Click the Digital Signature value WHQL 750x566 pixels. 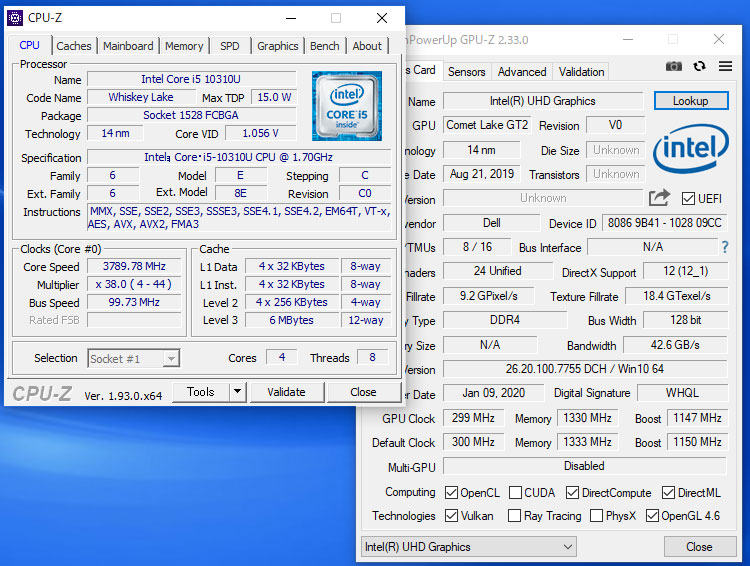683,393
